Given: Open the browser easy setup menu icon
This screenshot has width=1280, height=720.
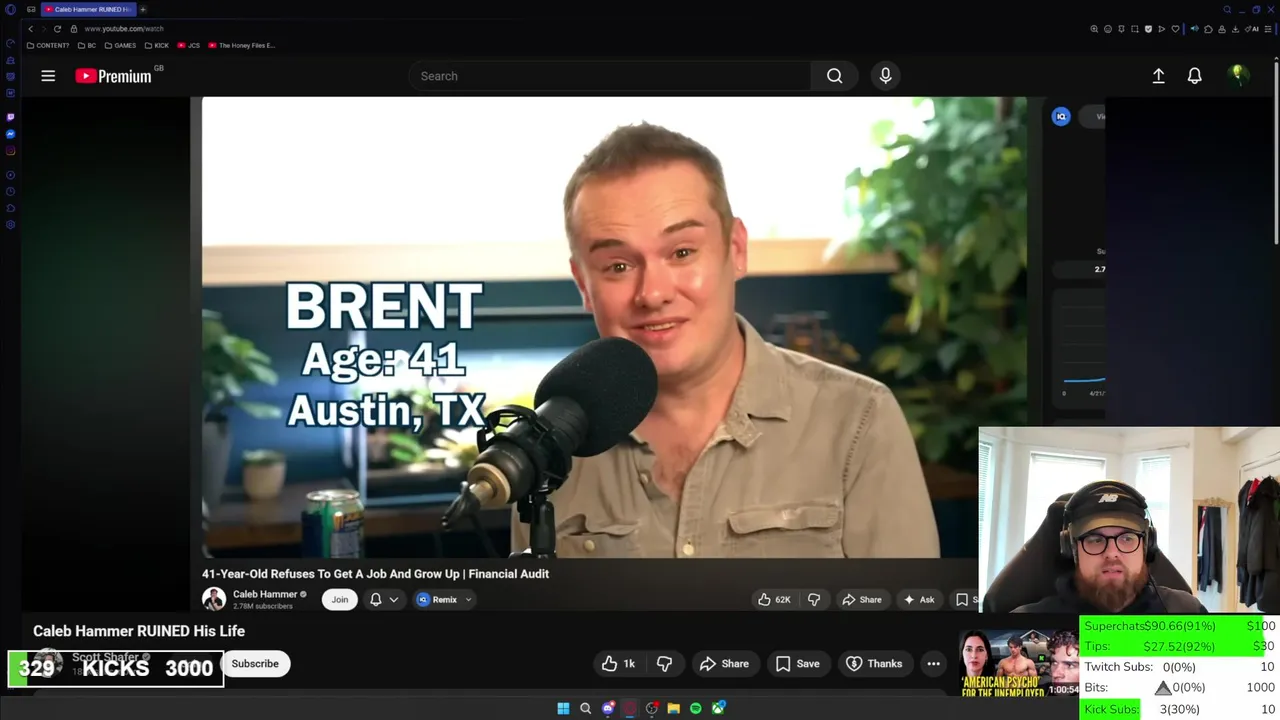Looking at the screenshot, I should point(1269,29).
